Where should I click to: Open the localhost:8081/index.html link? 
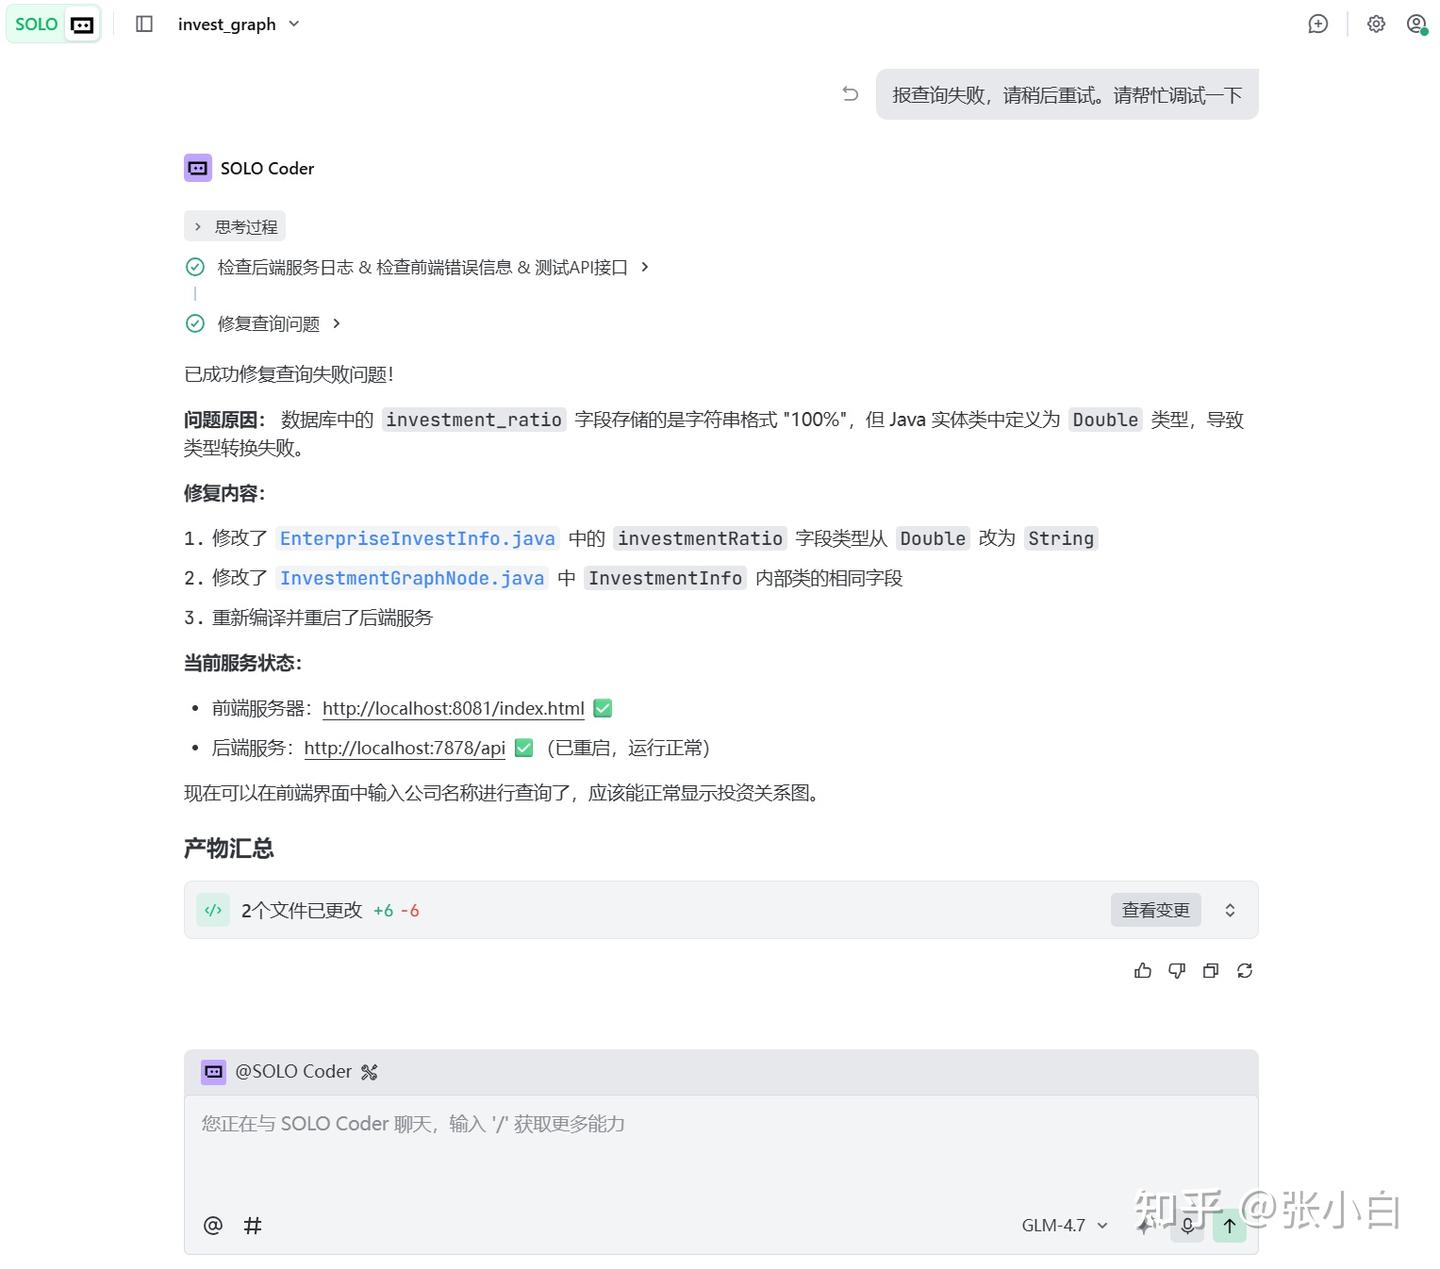click(453, 708)
